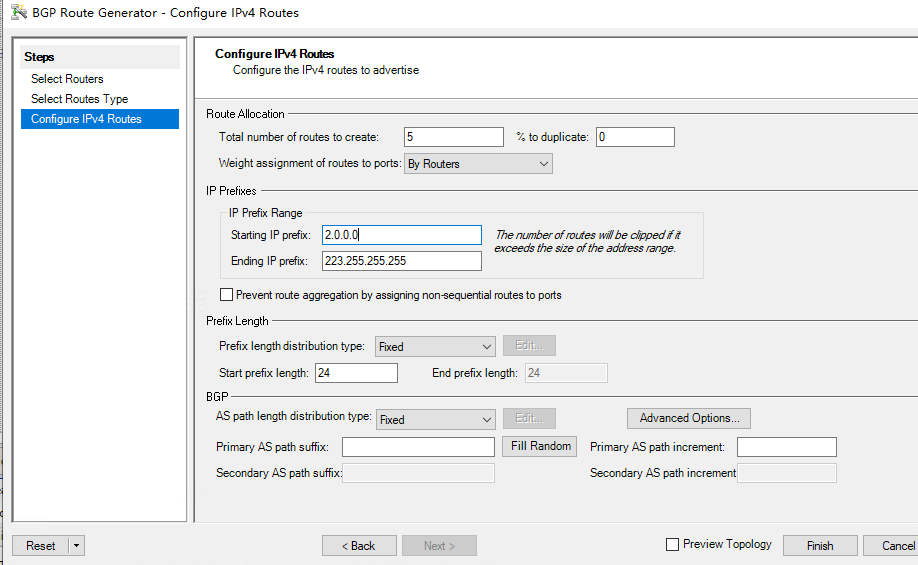The height and width of the screenshot is (565, 918).
Task: Go back with the '< Back' button
Action: pos(359,546)
